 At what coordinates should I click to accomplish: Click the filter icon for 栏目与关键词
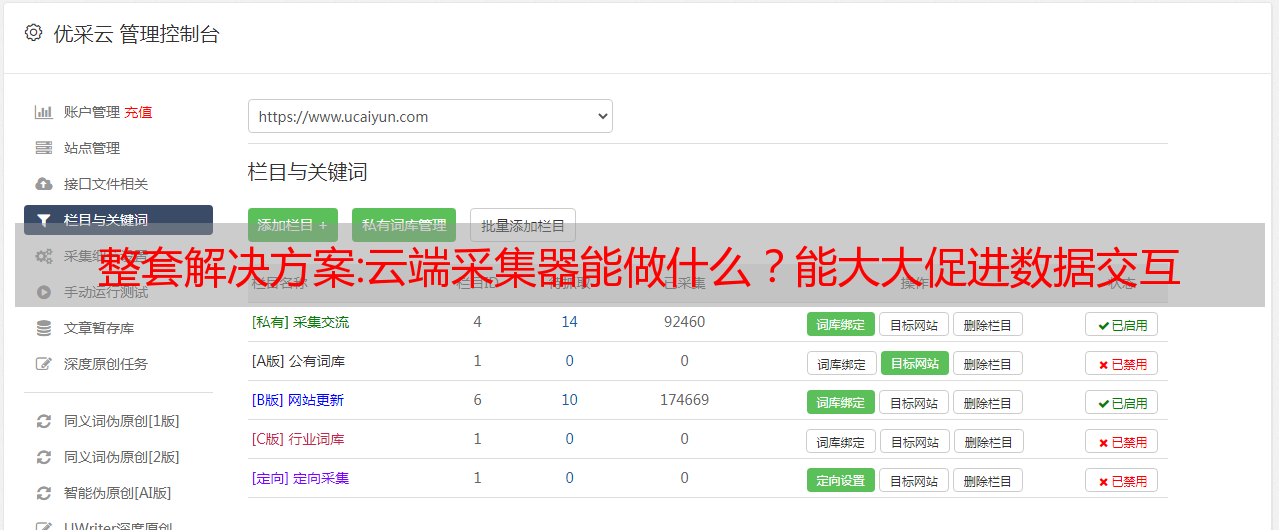(x=43, y=220)
